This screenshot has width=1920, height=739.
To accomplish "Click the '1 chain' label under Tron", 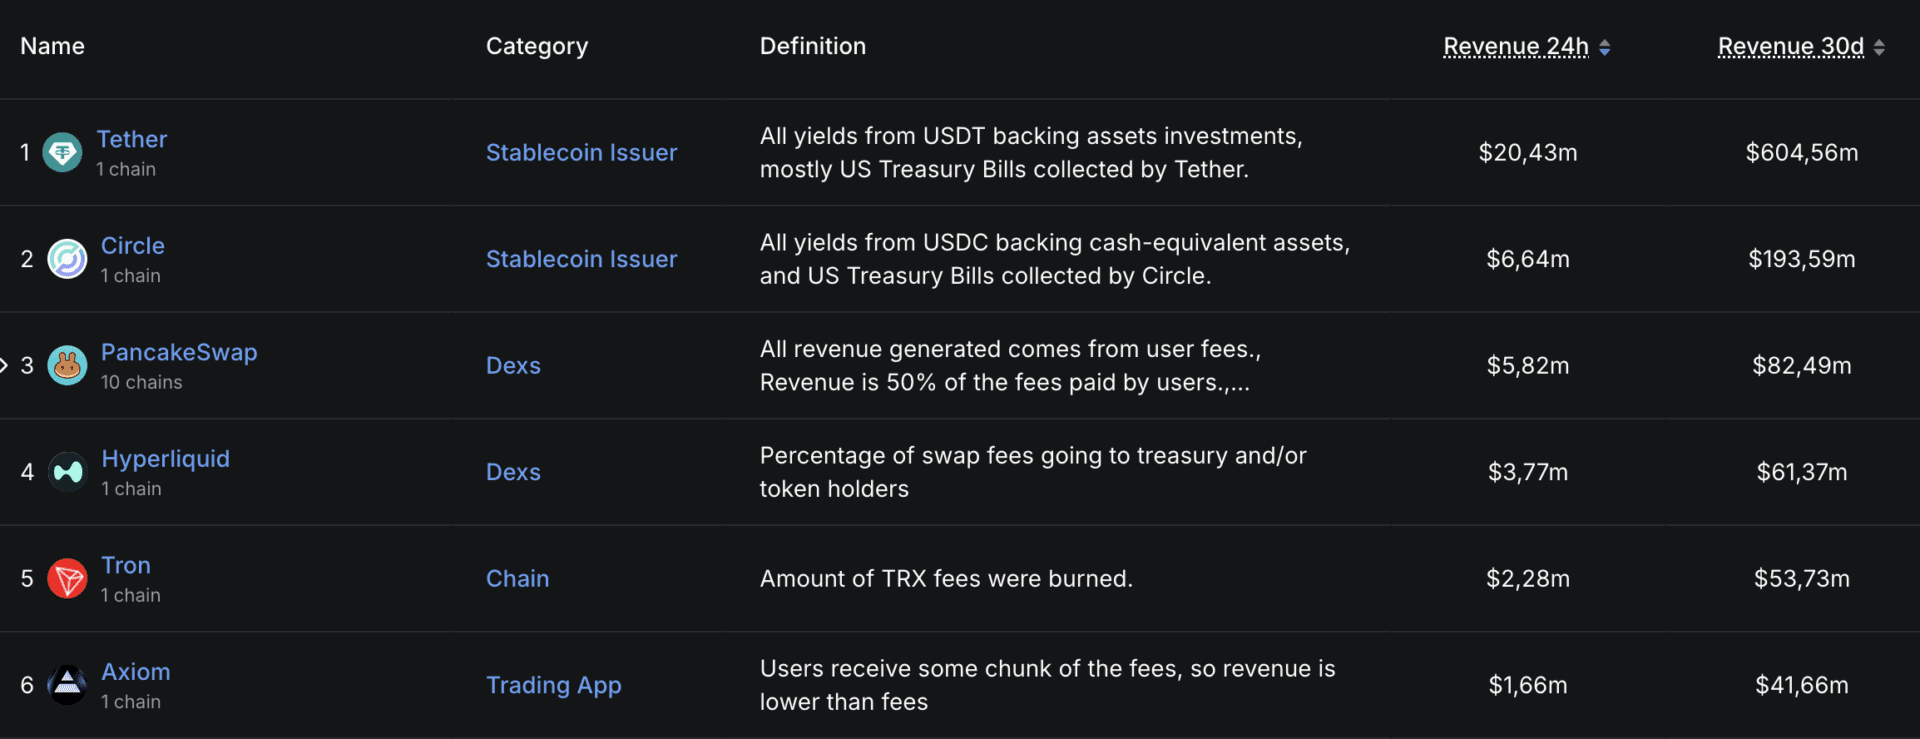I will pos(130,596).
